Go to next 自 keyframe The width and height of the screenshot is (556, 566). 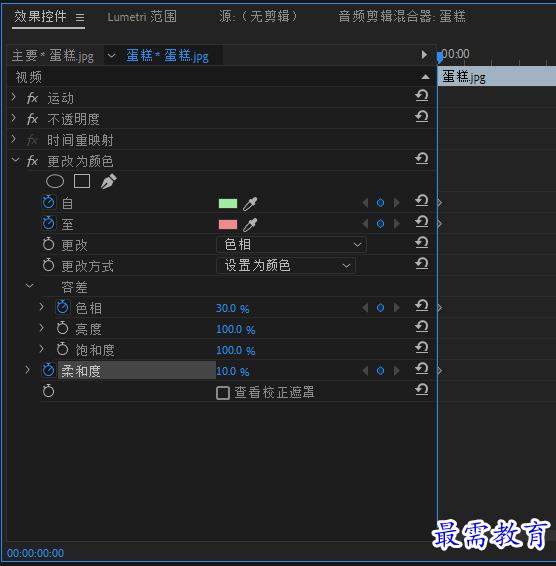[397, 203]
